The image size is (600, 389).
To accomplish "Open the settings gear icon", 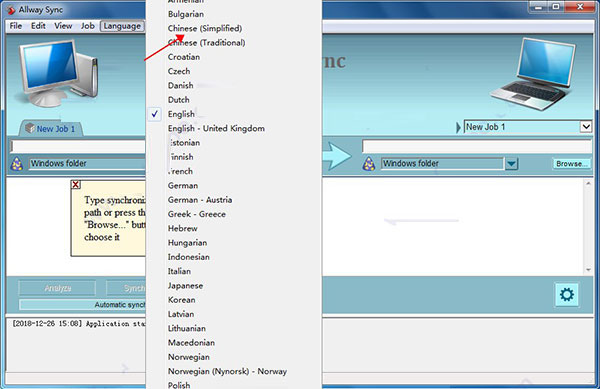I will click(x=567, y=295).
